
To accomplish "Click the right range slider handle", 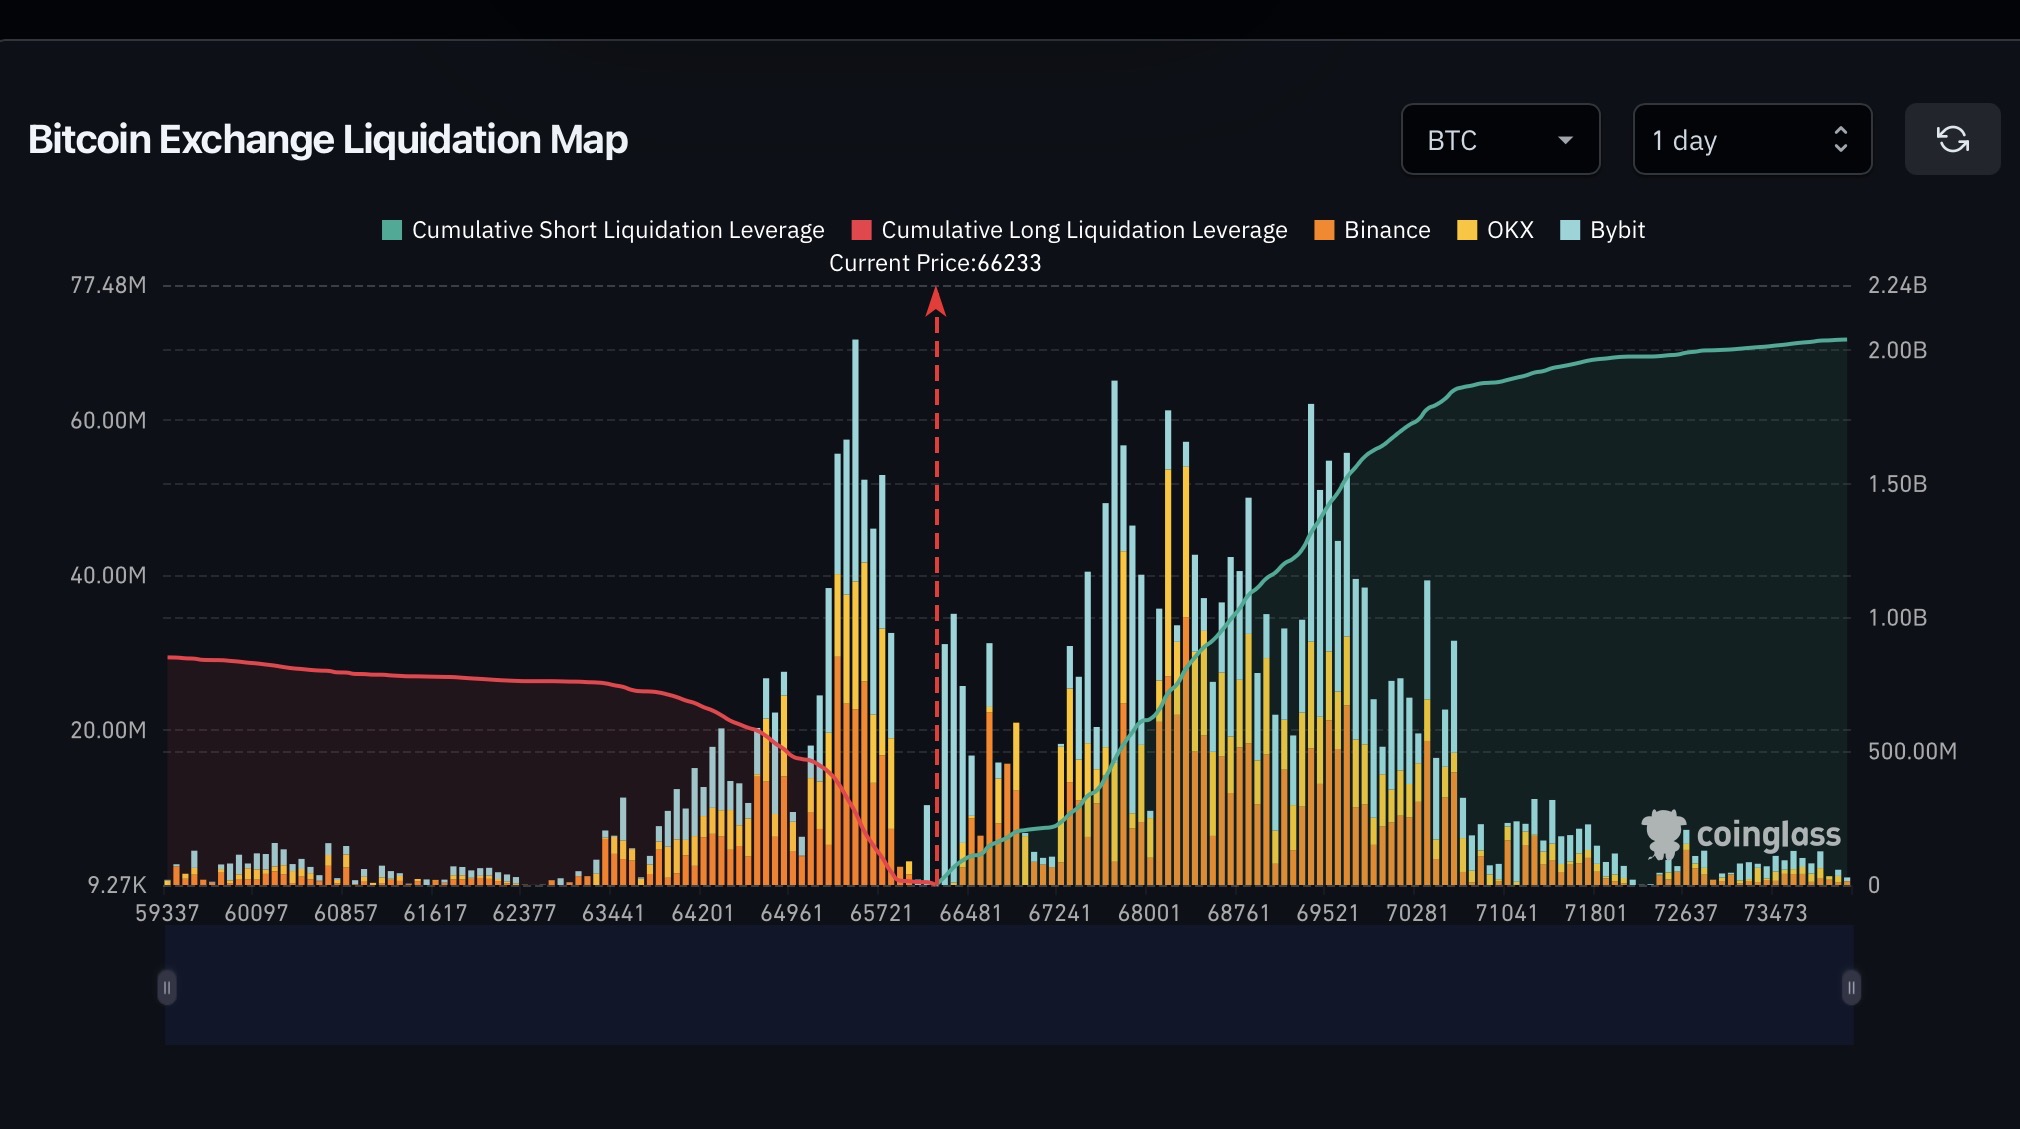I will [1851, 987].
